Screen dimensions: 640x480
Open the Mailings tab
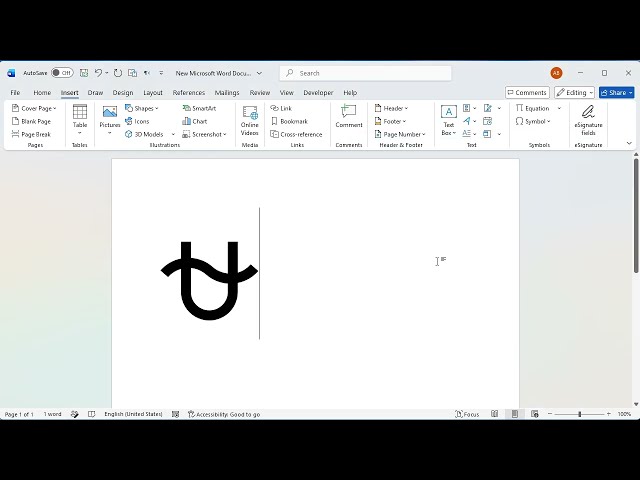227,93
